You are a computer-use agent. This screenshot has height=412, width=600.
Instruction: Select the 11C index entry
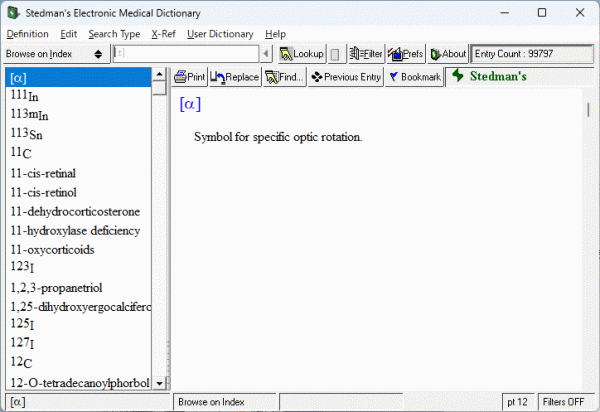pos(78,153)
